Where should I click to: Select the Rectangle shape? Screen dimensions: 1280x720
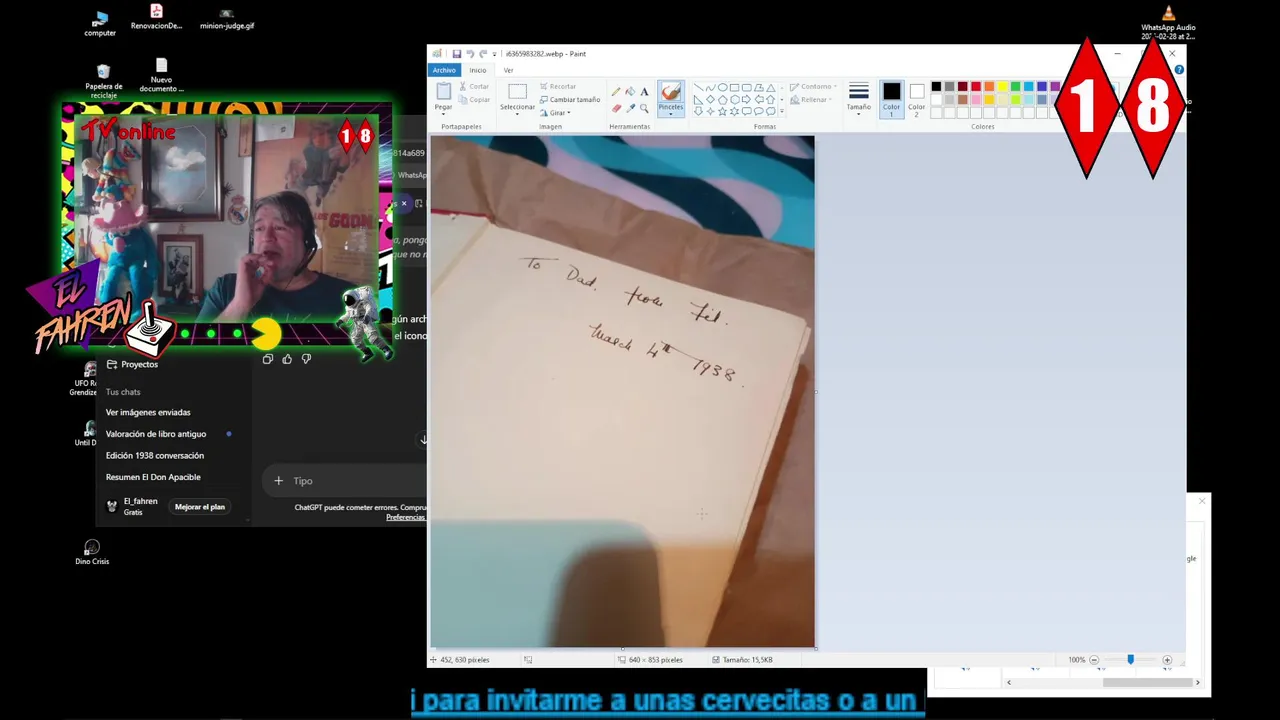point(734,88)
